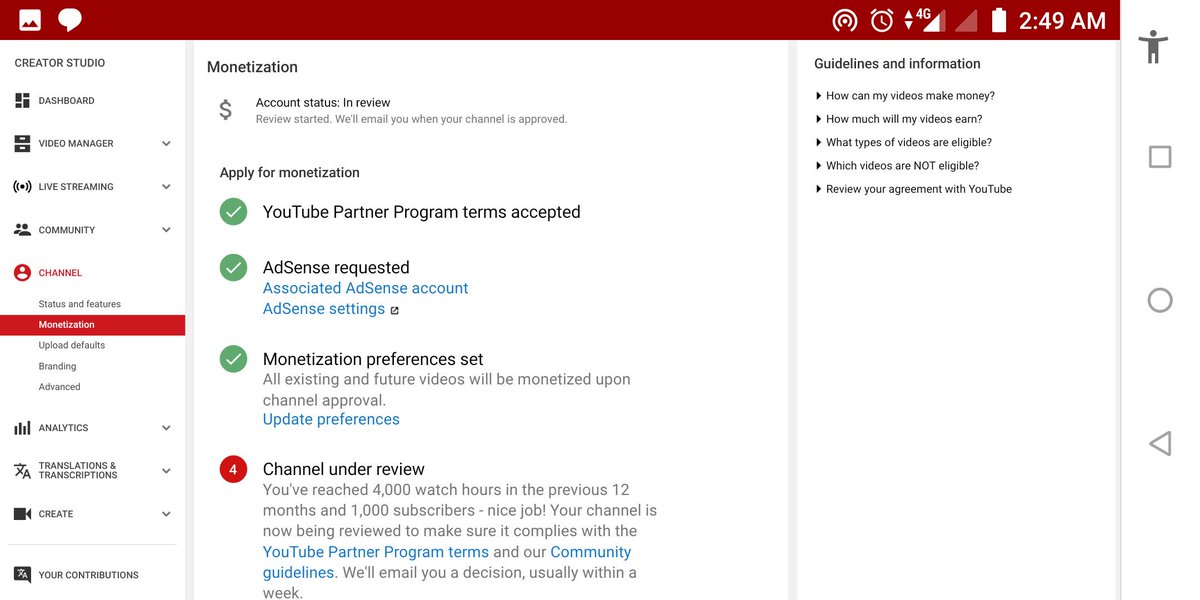Expand the Analytics chevron
The image size is (1200, 600).
(166, 428)
